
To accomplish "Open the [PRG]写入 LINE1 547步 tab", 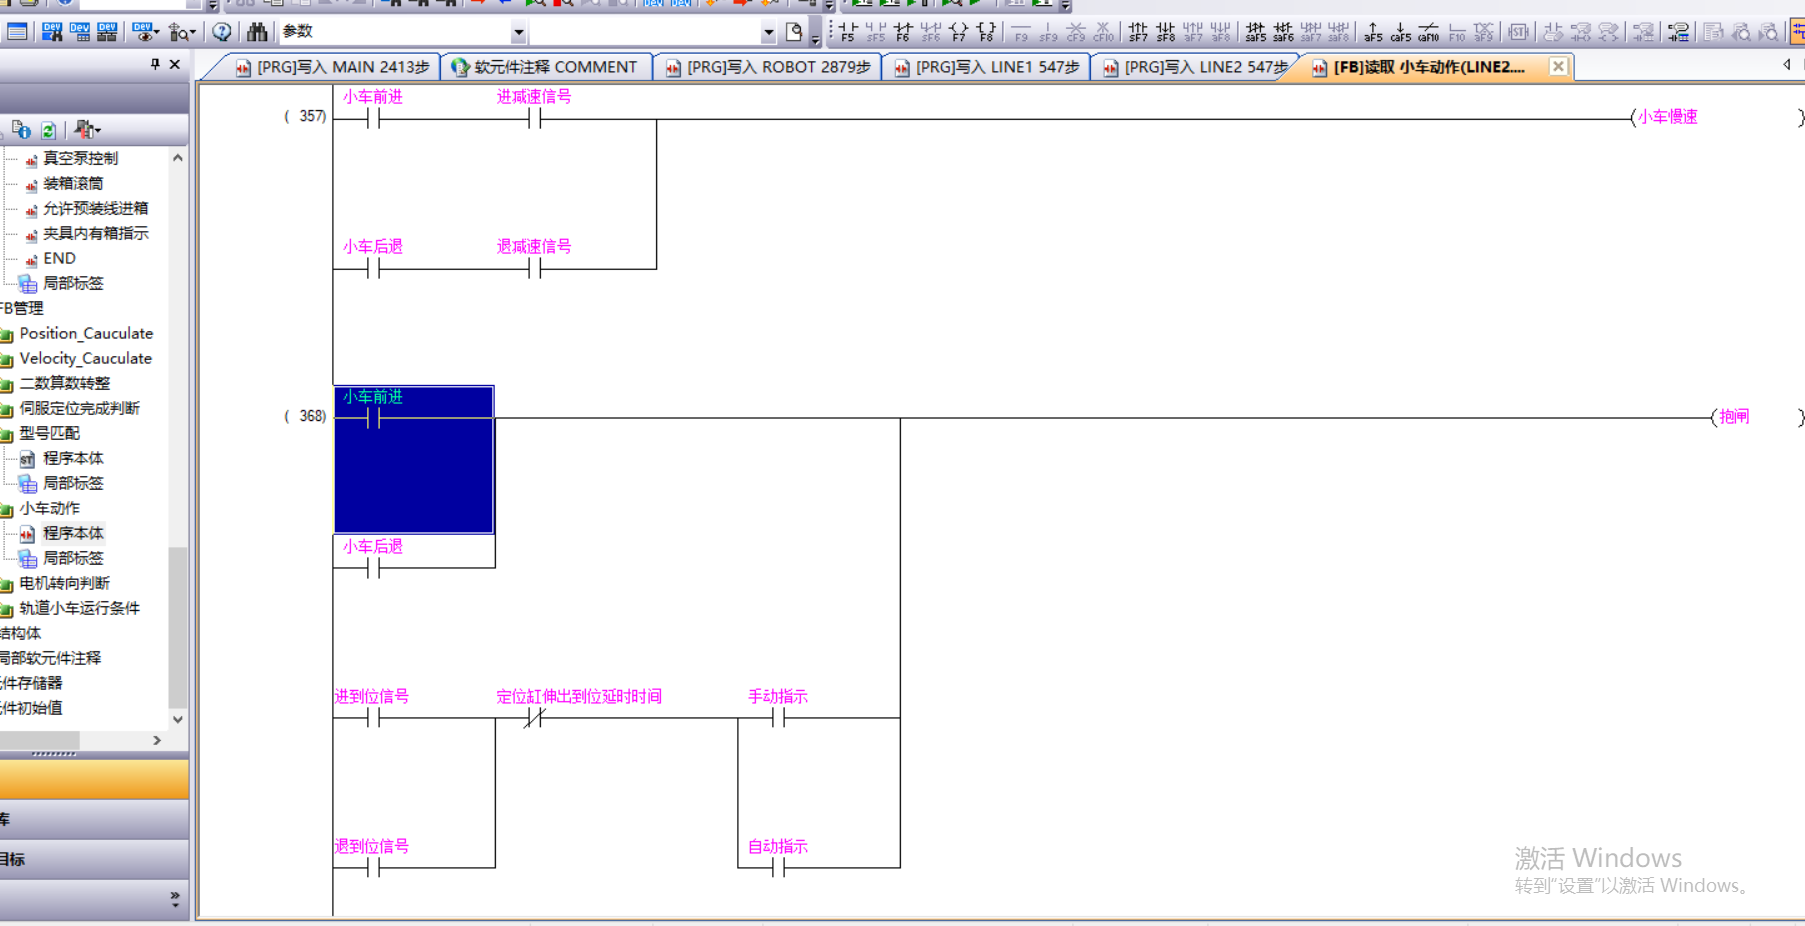I will coord(987,67).
